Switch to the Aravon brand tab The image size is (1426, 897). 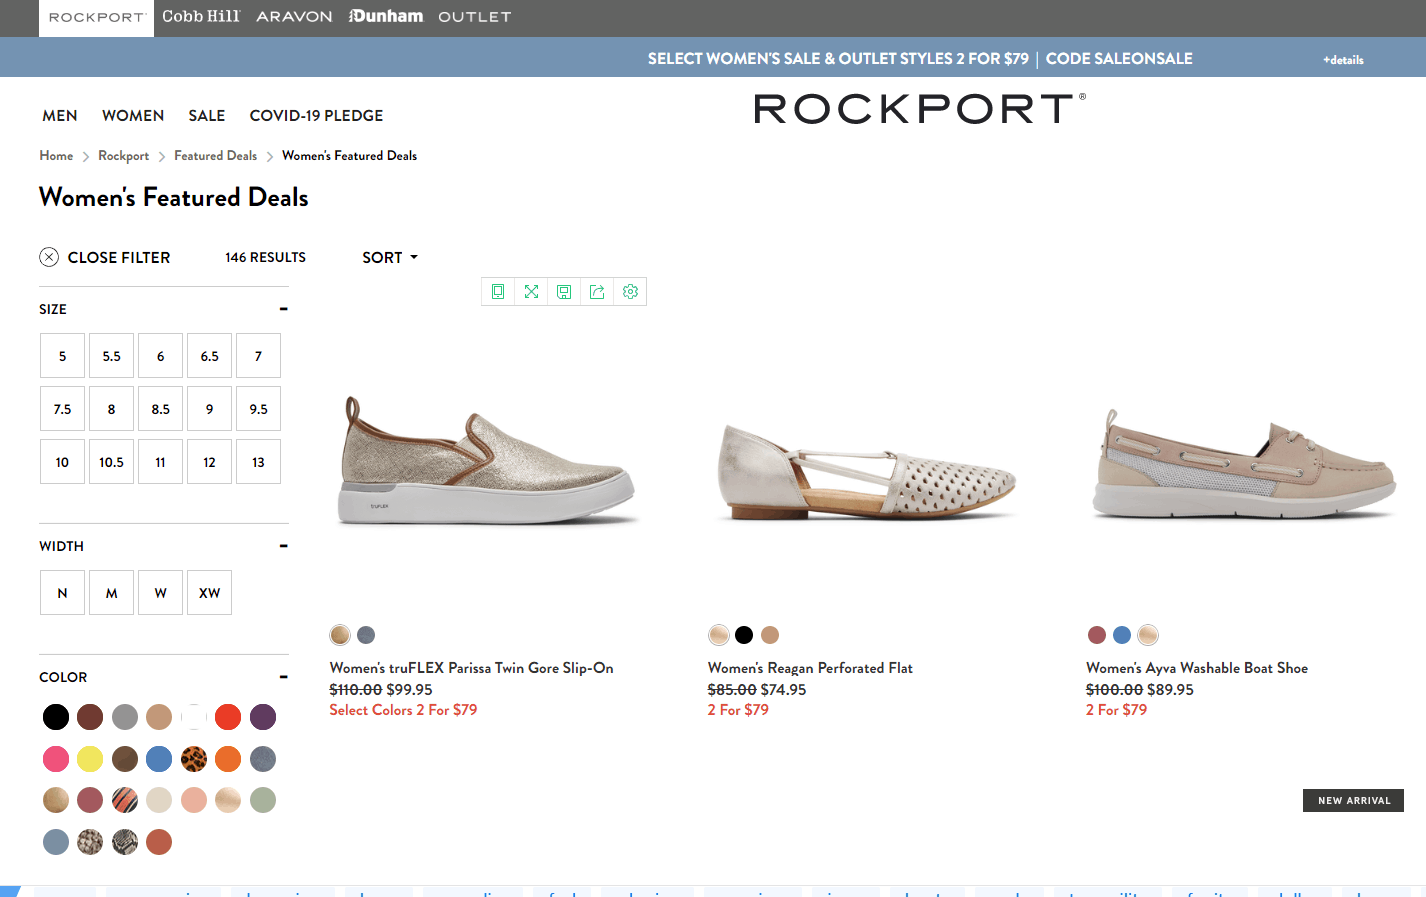[x=294, y=17]
